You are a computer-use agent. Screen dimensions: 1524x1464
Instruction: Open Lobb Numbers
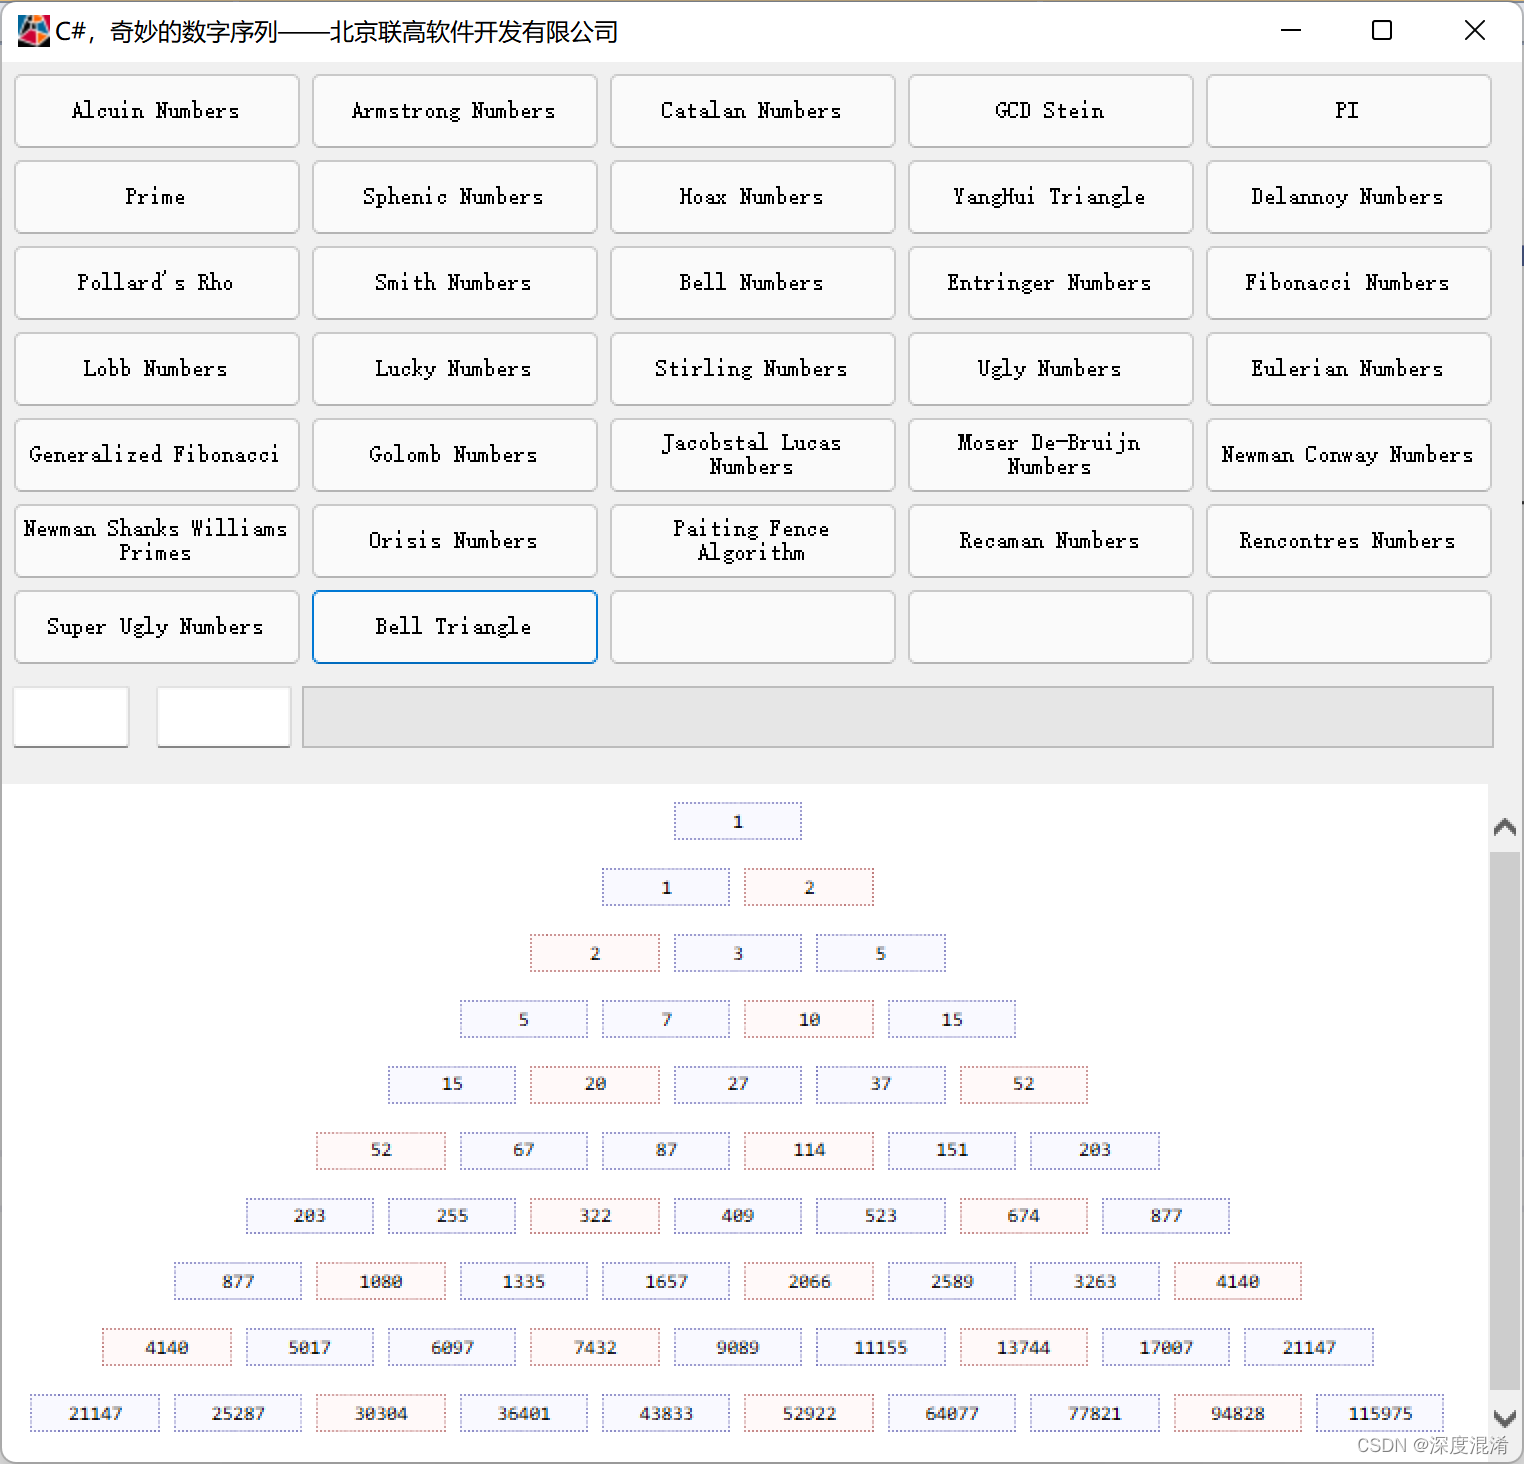[x=157, y=369]
